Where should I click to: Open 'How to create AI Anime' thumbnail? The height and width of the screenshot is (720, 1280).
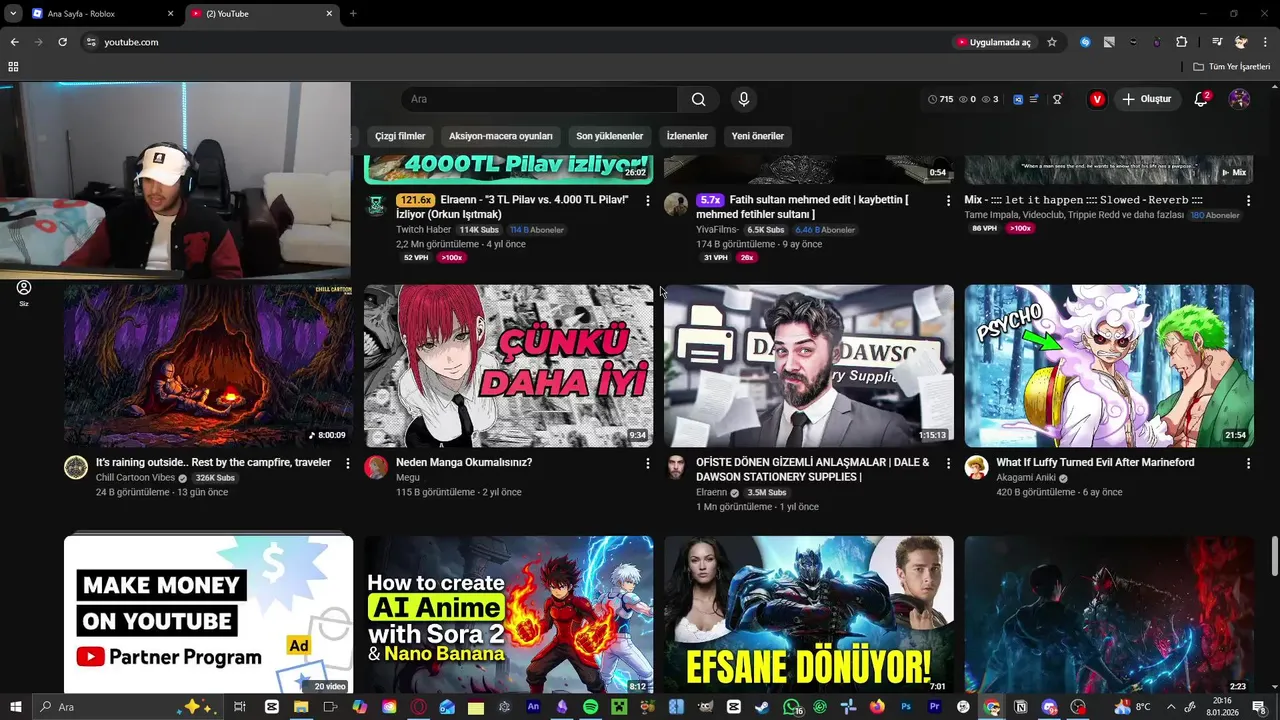coord(508,614)
